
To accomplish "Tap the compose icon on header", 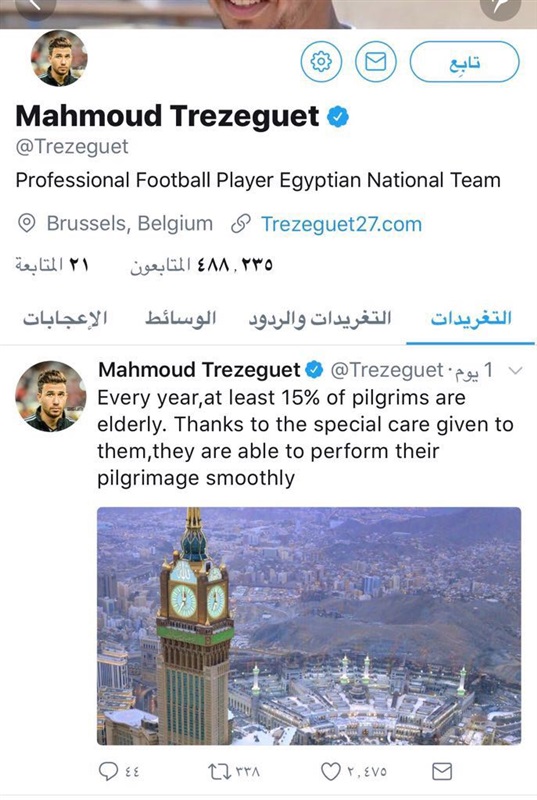I will 500,6.
